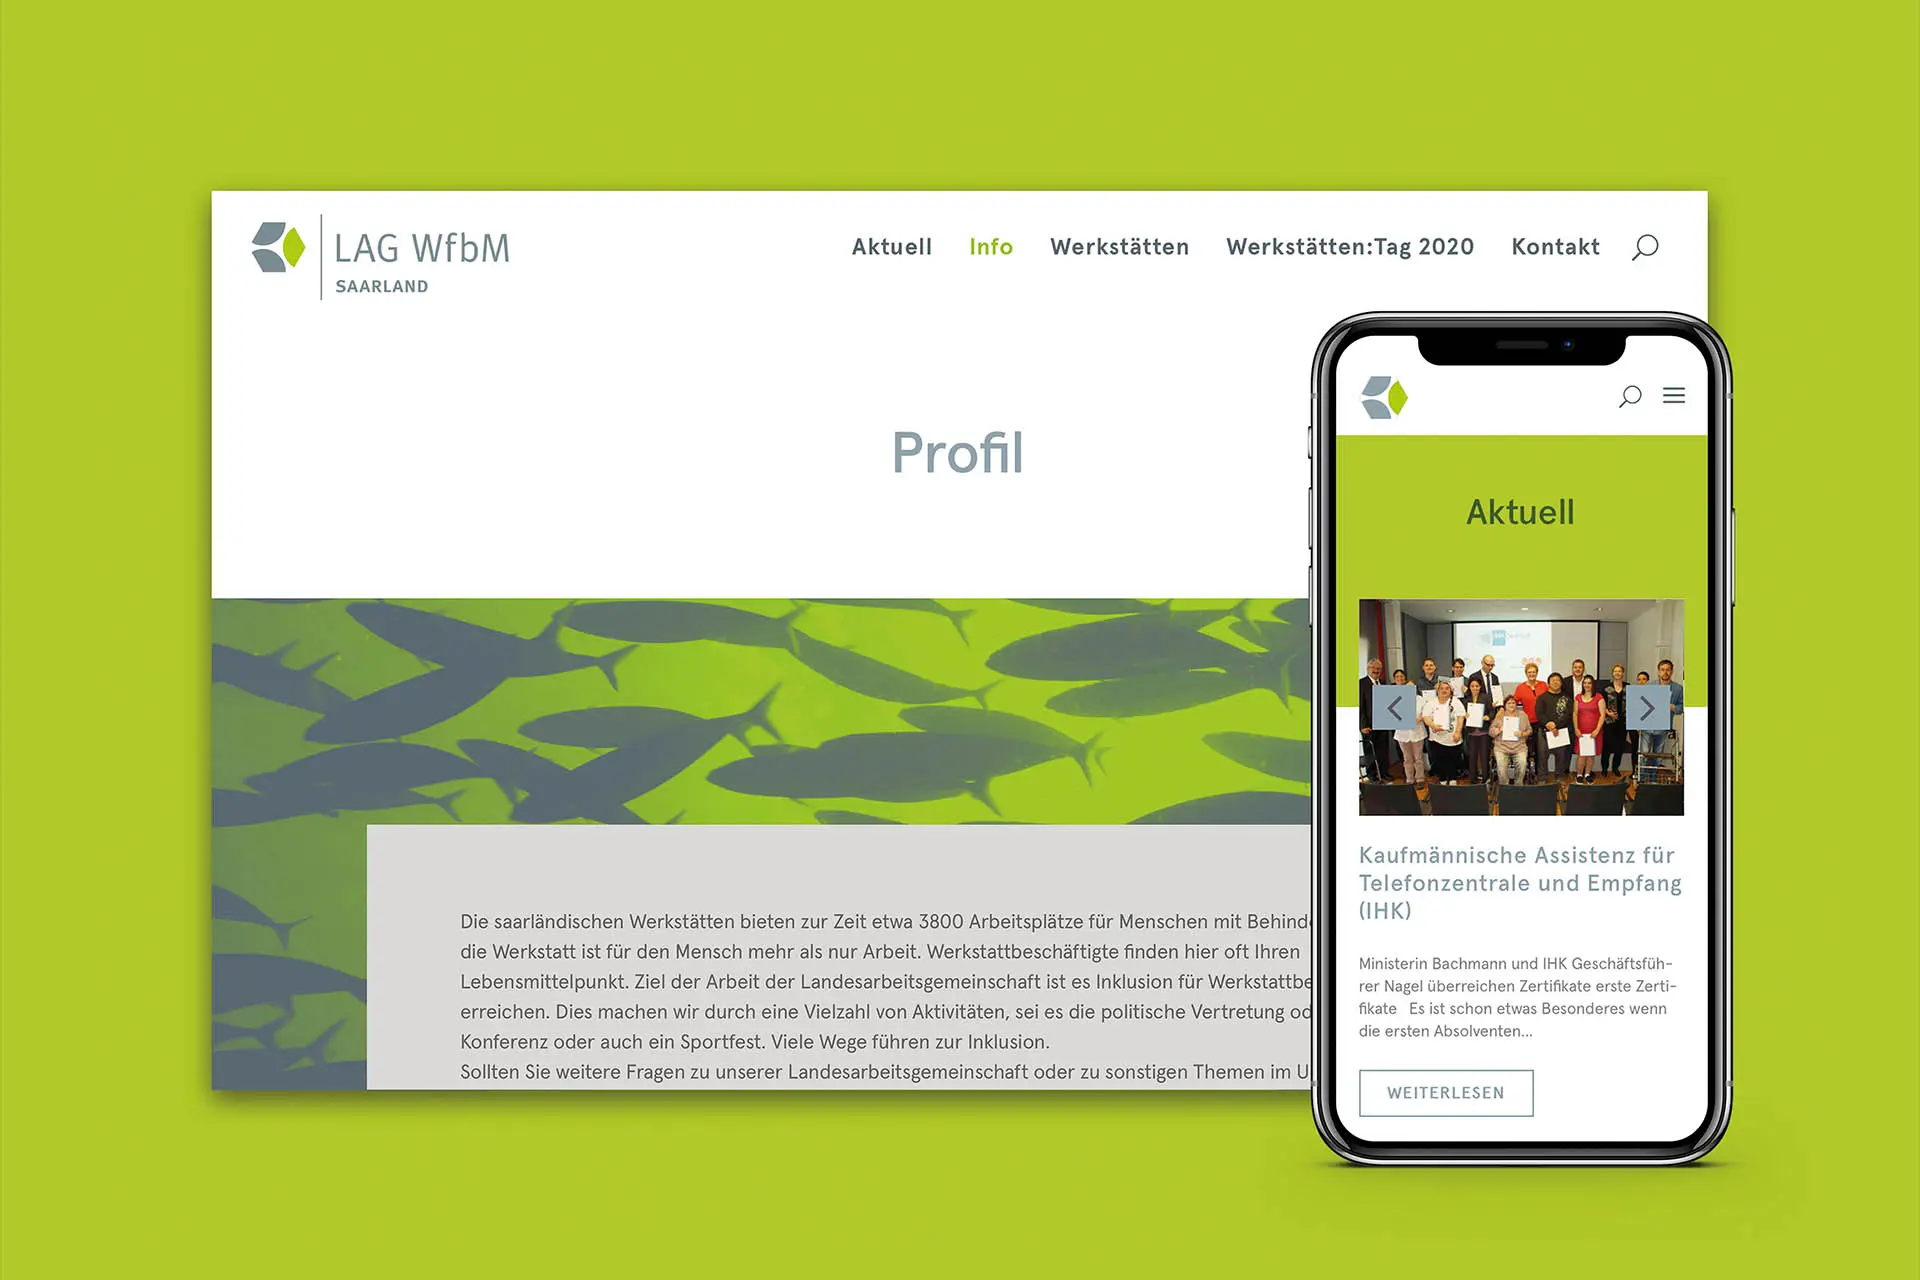This screenshot has height=1280, width=1920.
Task: Expand the mobile navigation menu
Action: (1674, 396)
